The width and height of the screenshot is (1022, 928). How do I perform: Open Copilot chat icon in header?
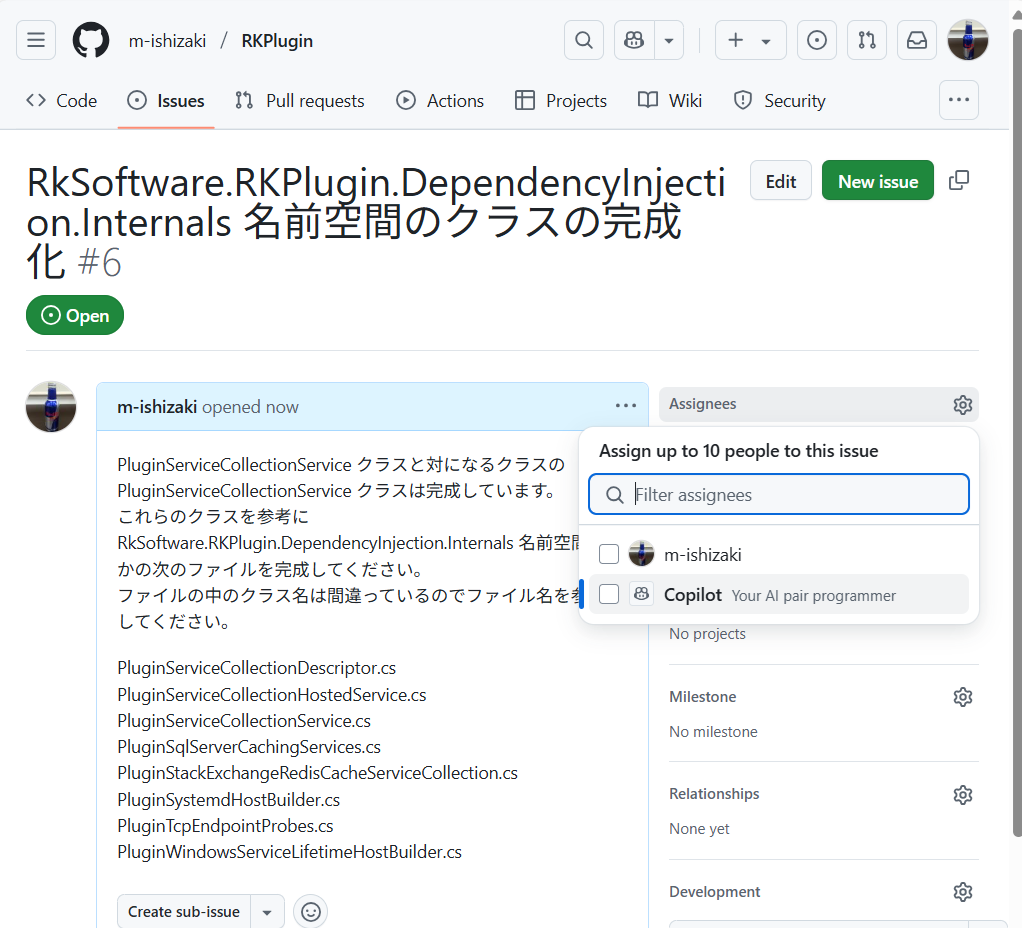pos(634,40)
